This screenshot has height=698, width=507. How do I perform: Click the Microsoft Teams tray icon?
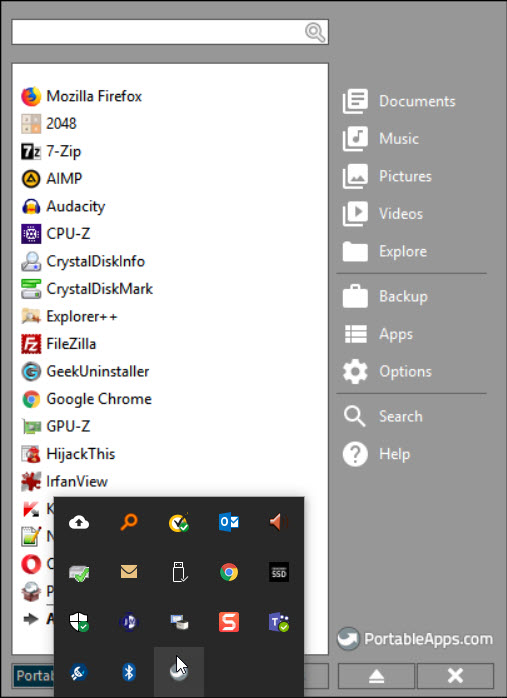pyautogui.click(x=279, y=622)
